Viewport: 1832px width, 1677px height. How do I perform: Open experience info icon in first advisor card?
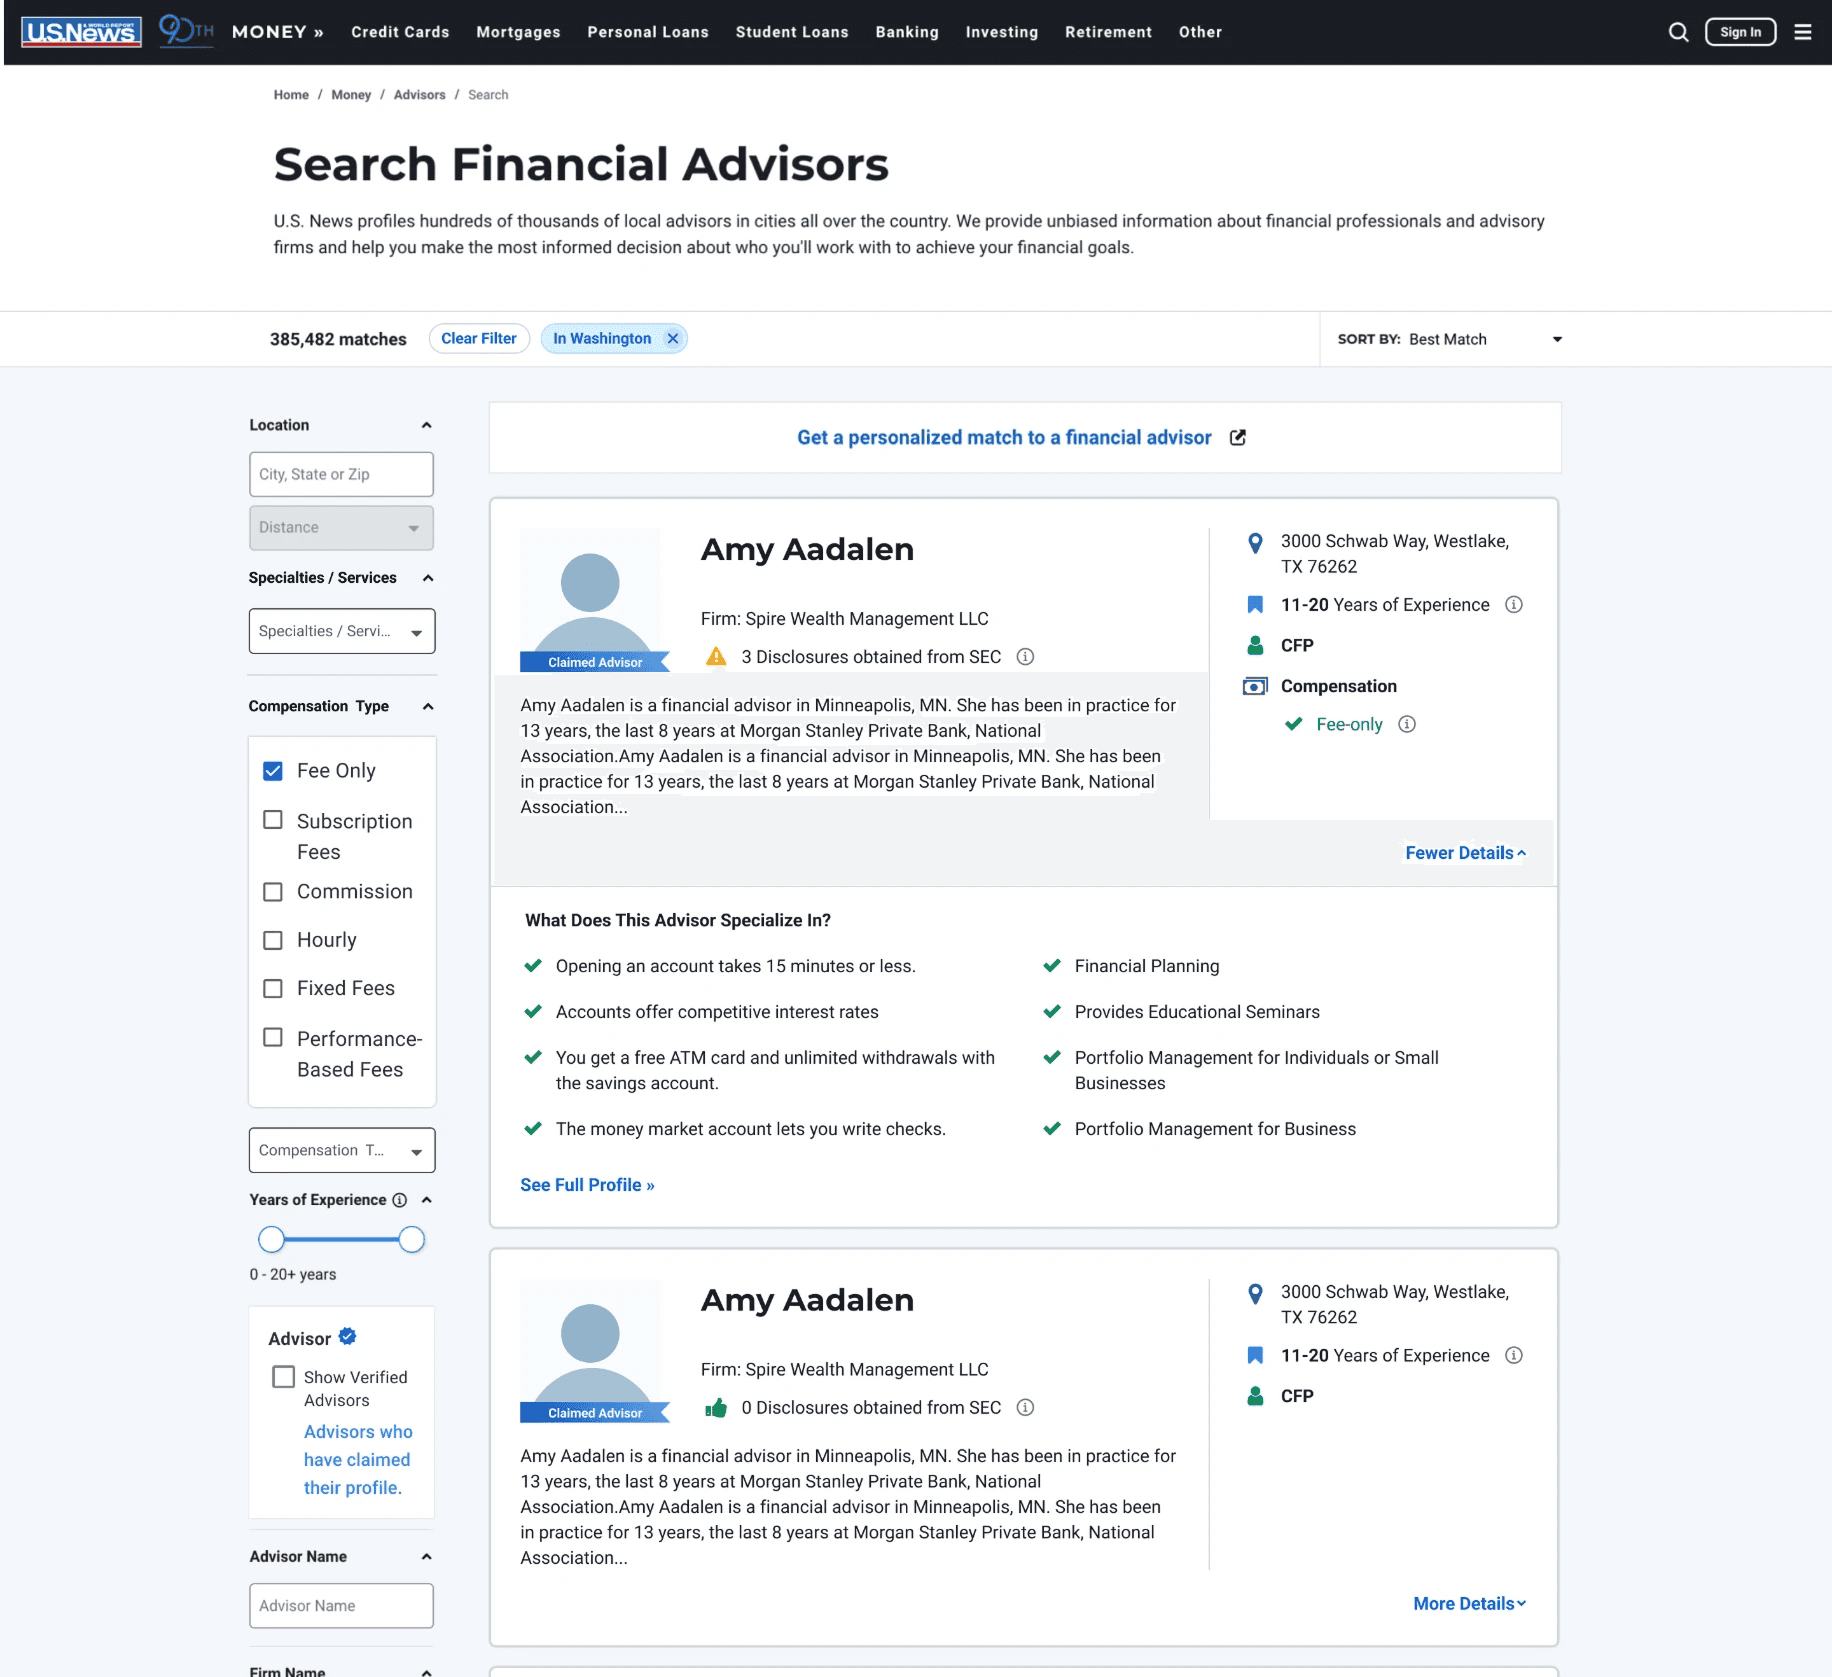(x=1514, y=605)
